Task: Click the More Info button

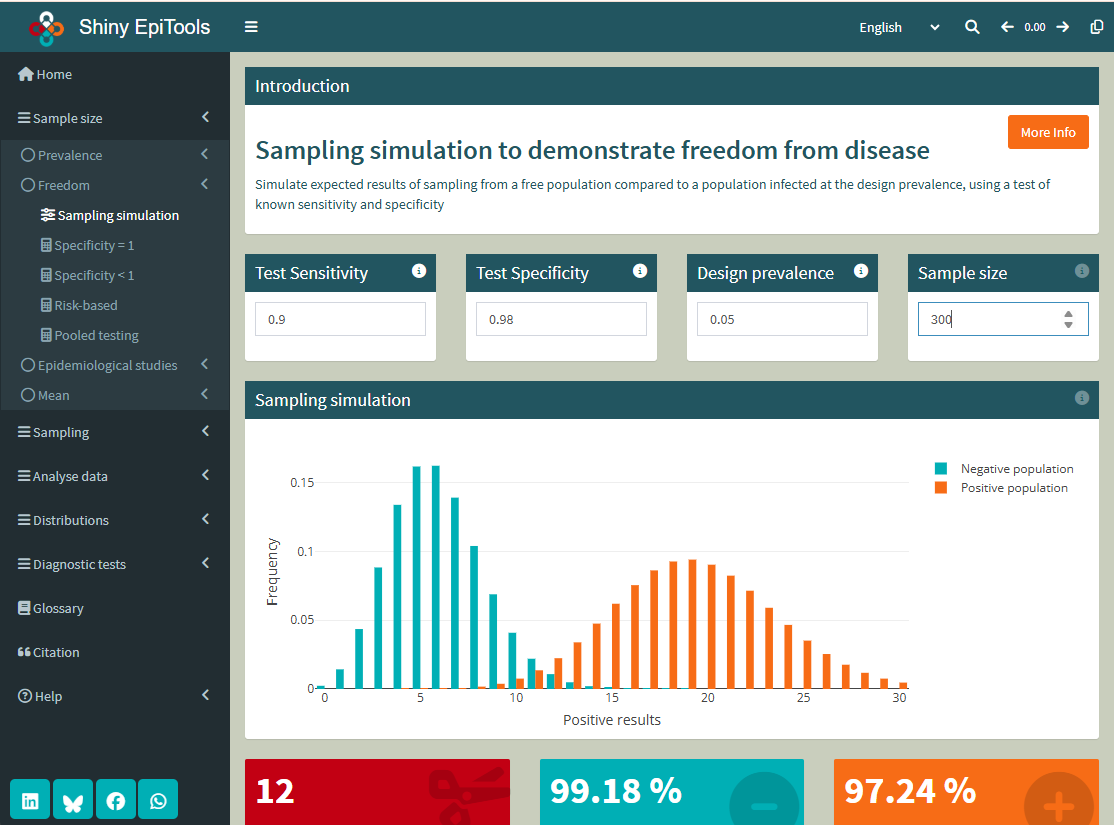Action: (x=1048, y=131)
